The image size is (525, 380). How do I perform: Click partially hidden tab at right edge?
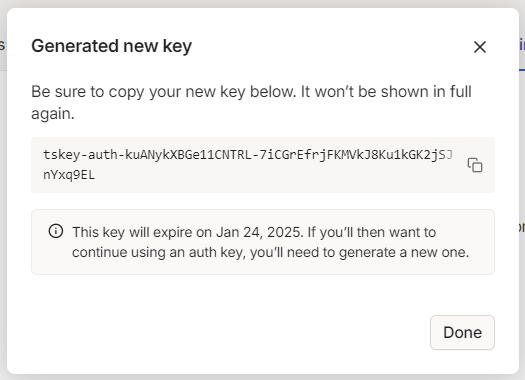522,45
